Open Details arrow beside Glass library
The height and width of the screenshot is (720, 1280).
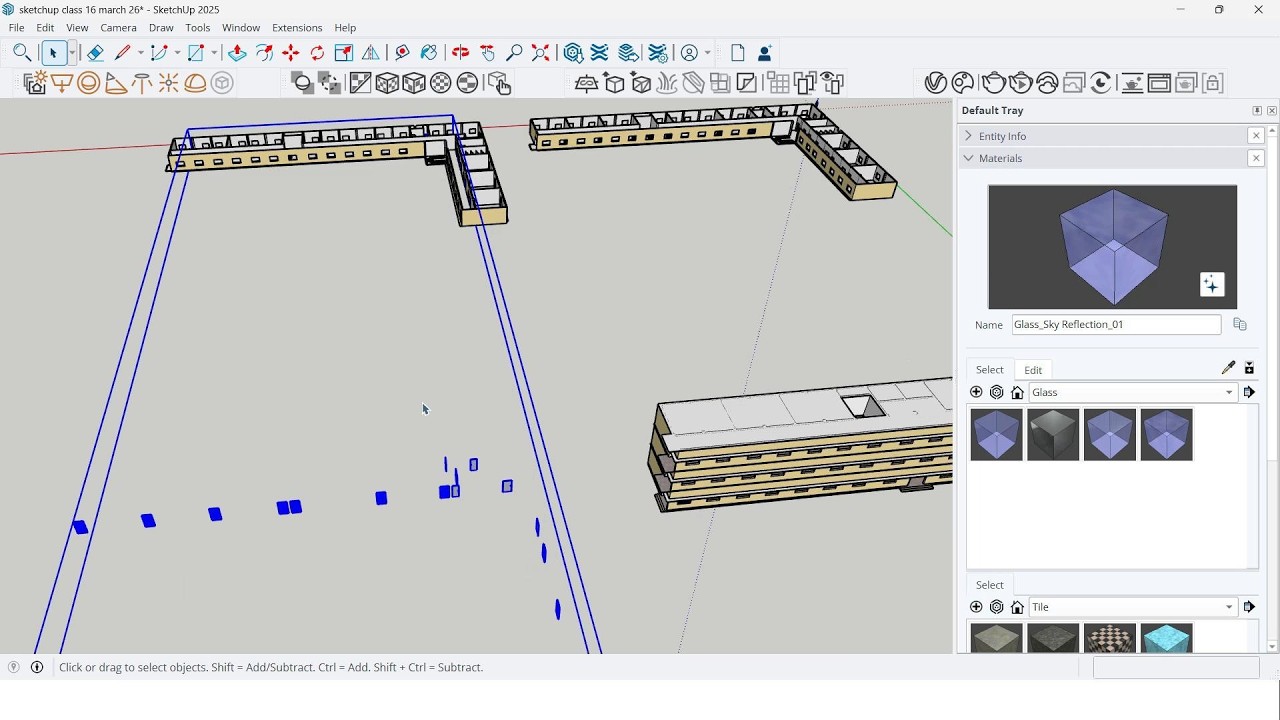coord(1249,393)
